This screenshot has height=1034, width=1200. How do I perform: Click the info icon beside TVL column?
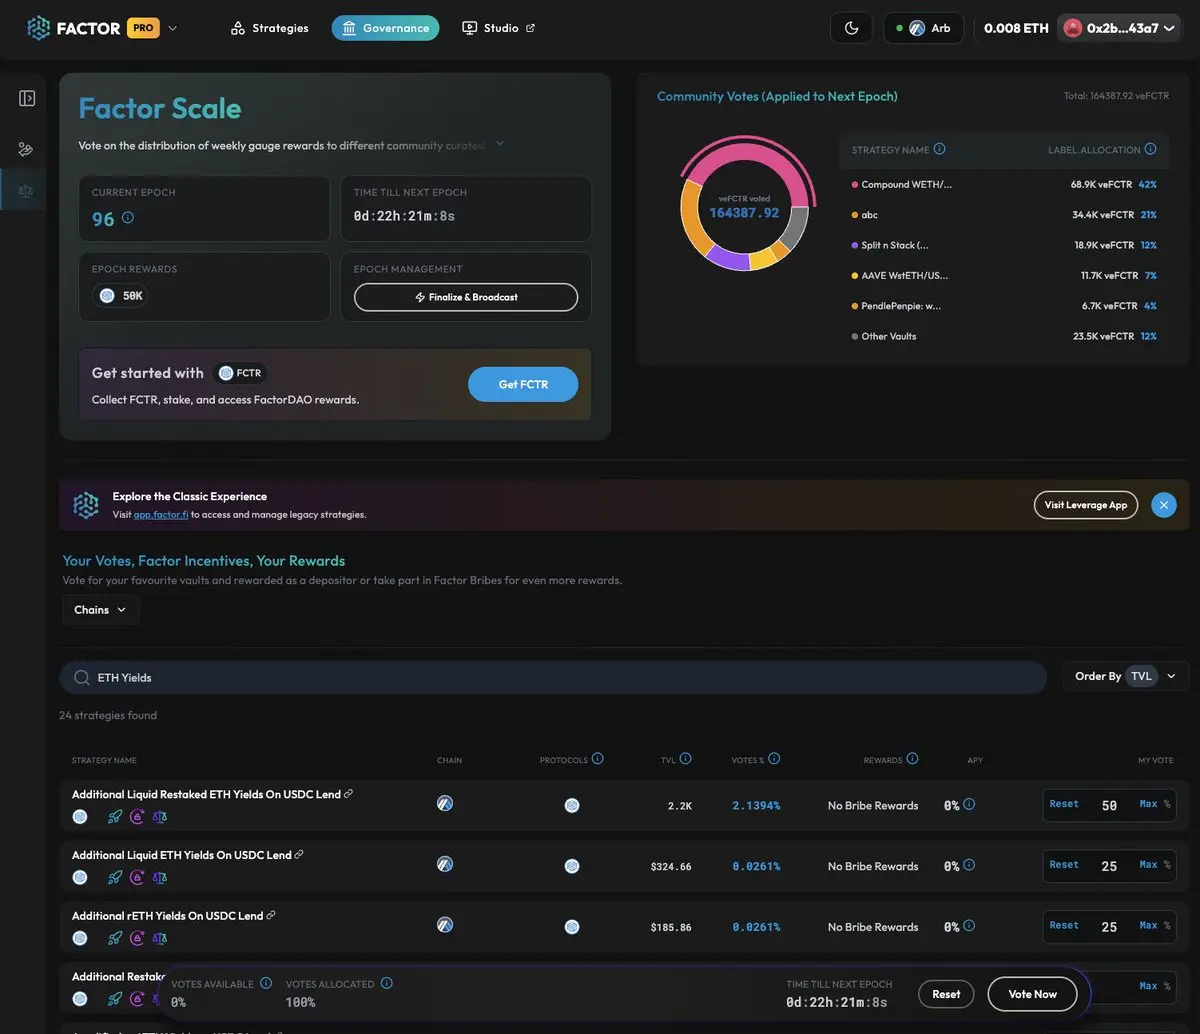point(686,759)
